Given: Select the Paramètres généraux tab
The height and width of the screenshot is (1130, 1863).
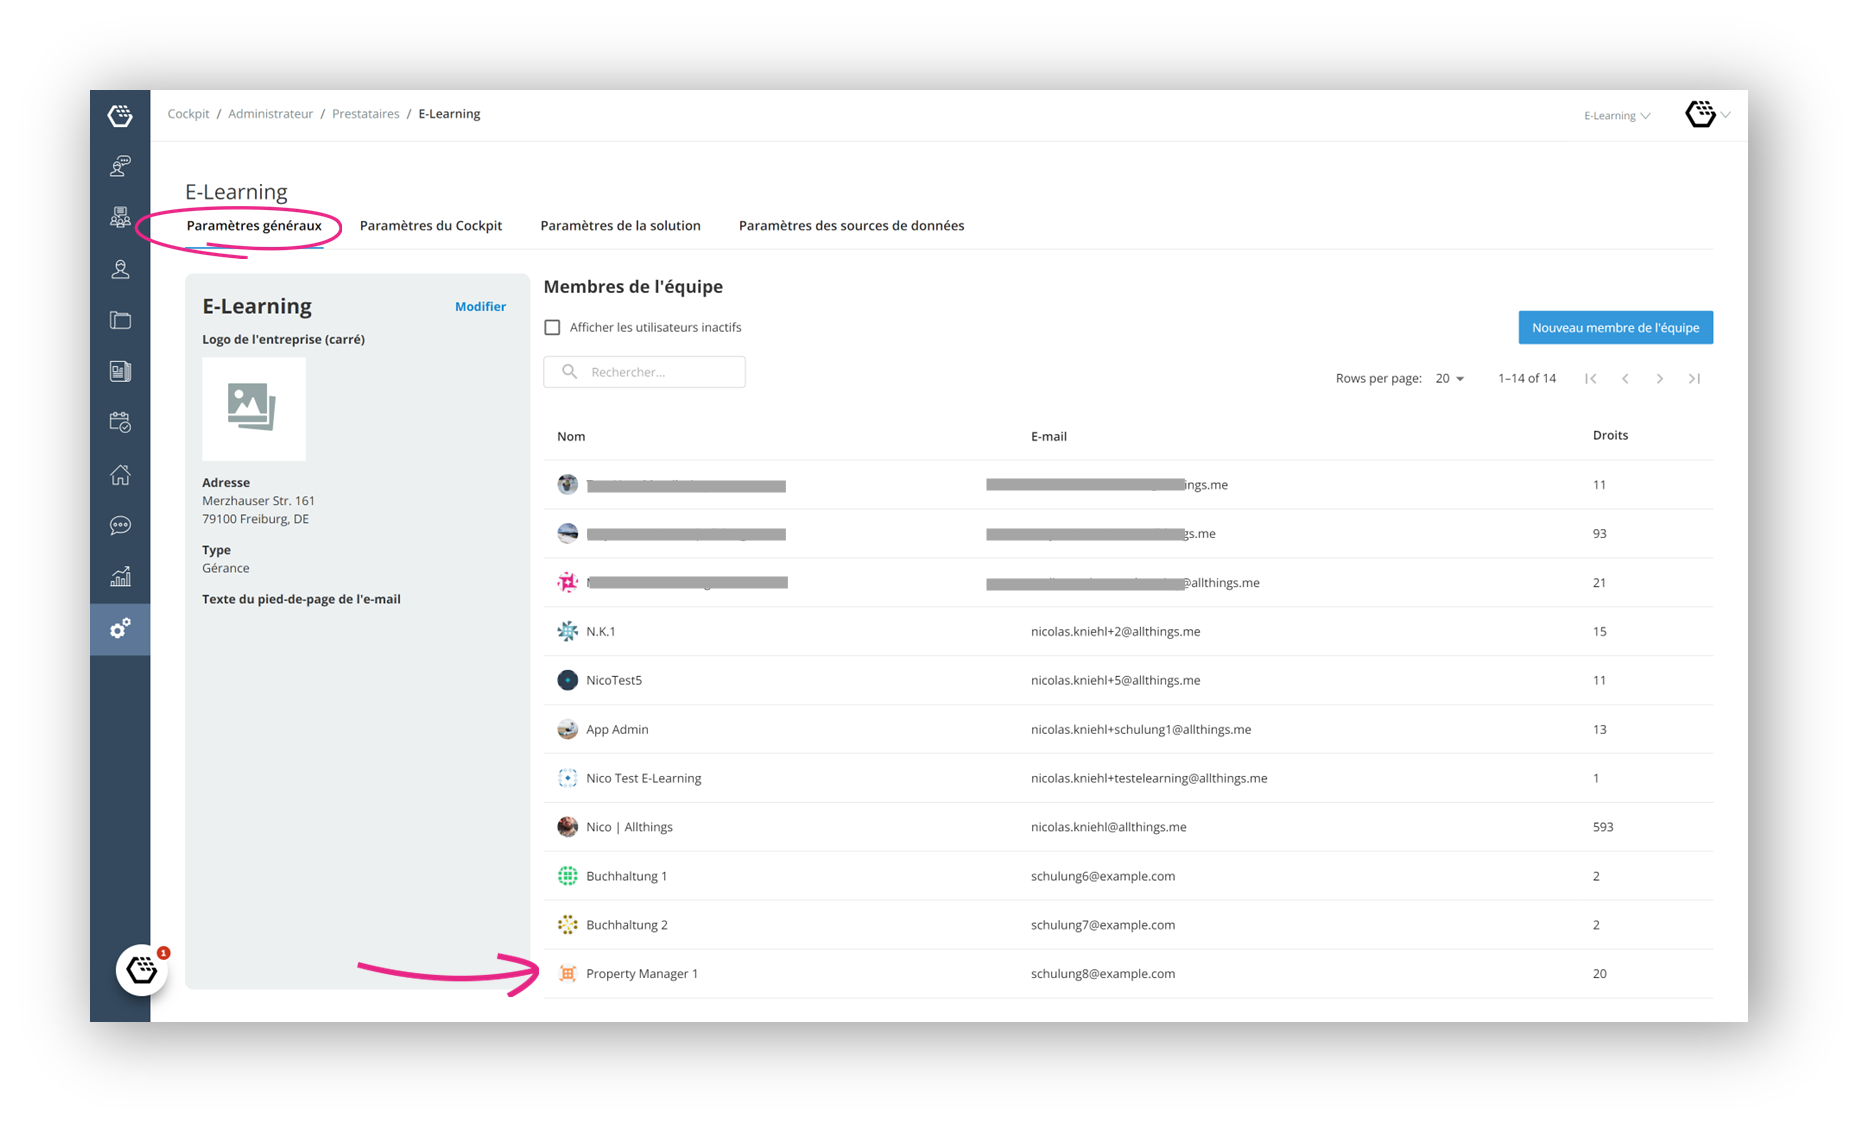Looking at the screenshot, I should coord(254,226).
